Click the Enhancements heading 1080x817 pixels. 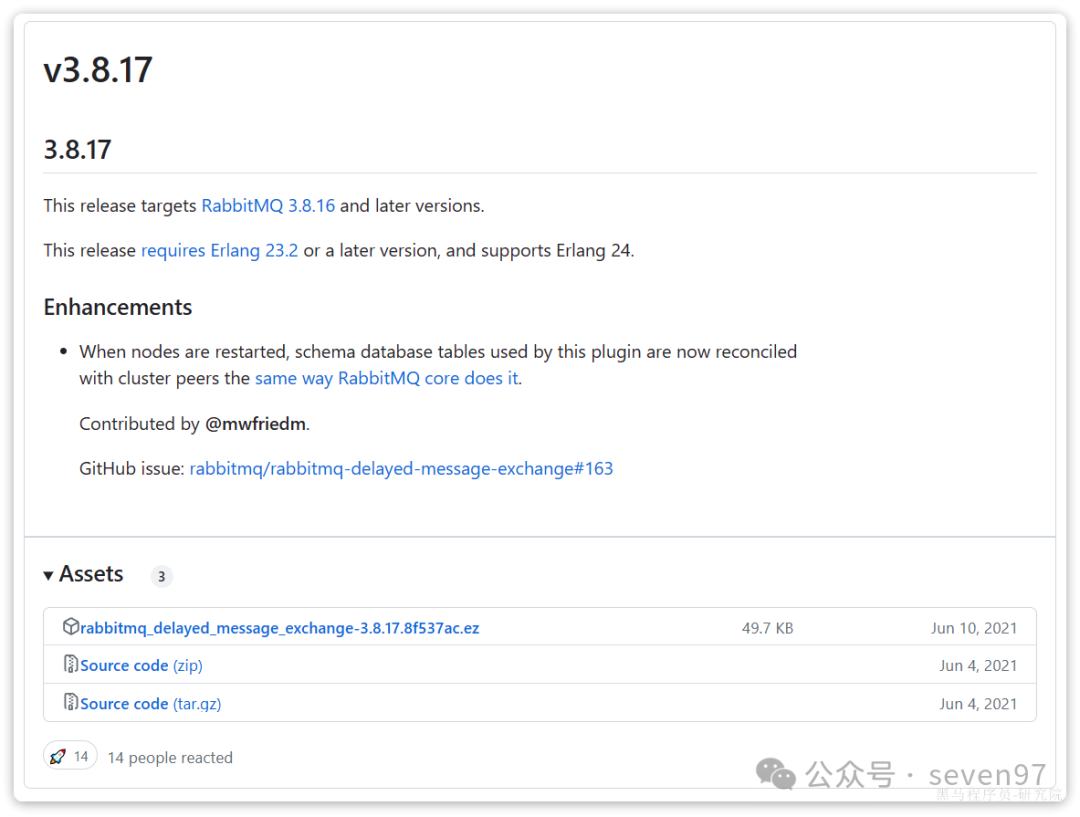(118, 307)
